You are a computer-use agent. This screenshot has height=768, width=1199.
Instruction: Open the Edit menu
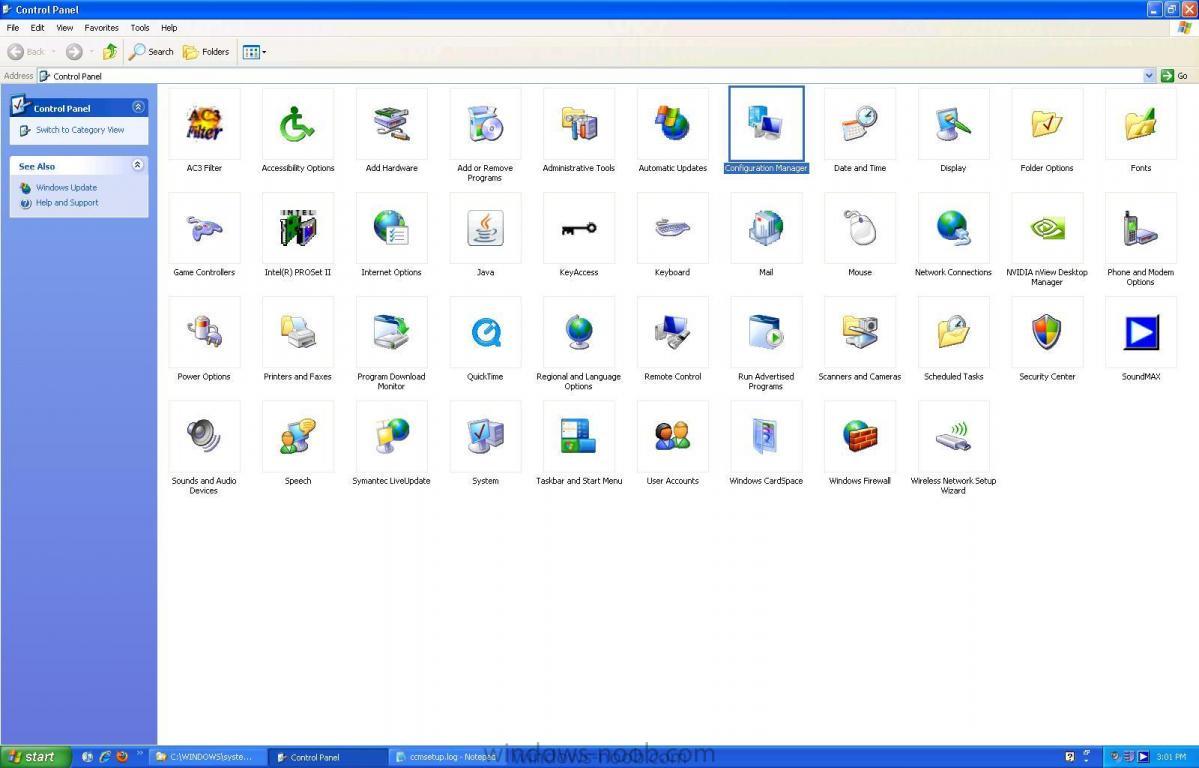pos(37,28)
